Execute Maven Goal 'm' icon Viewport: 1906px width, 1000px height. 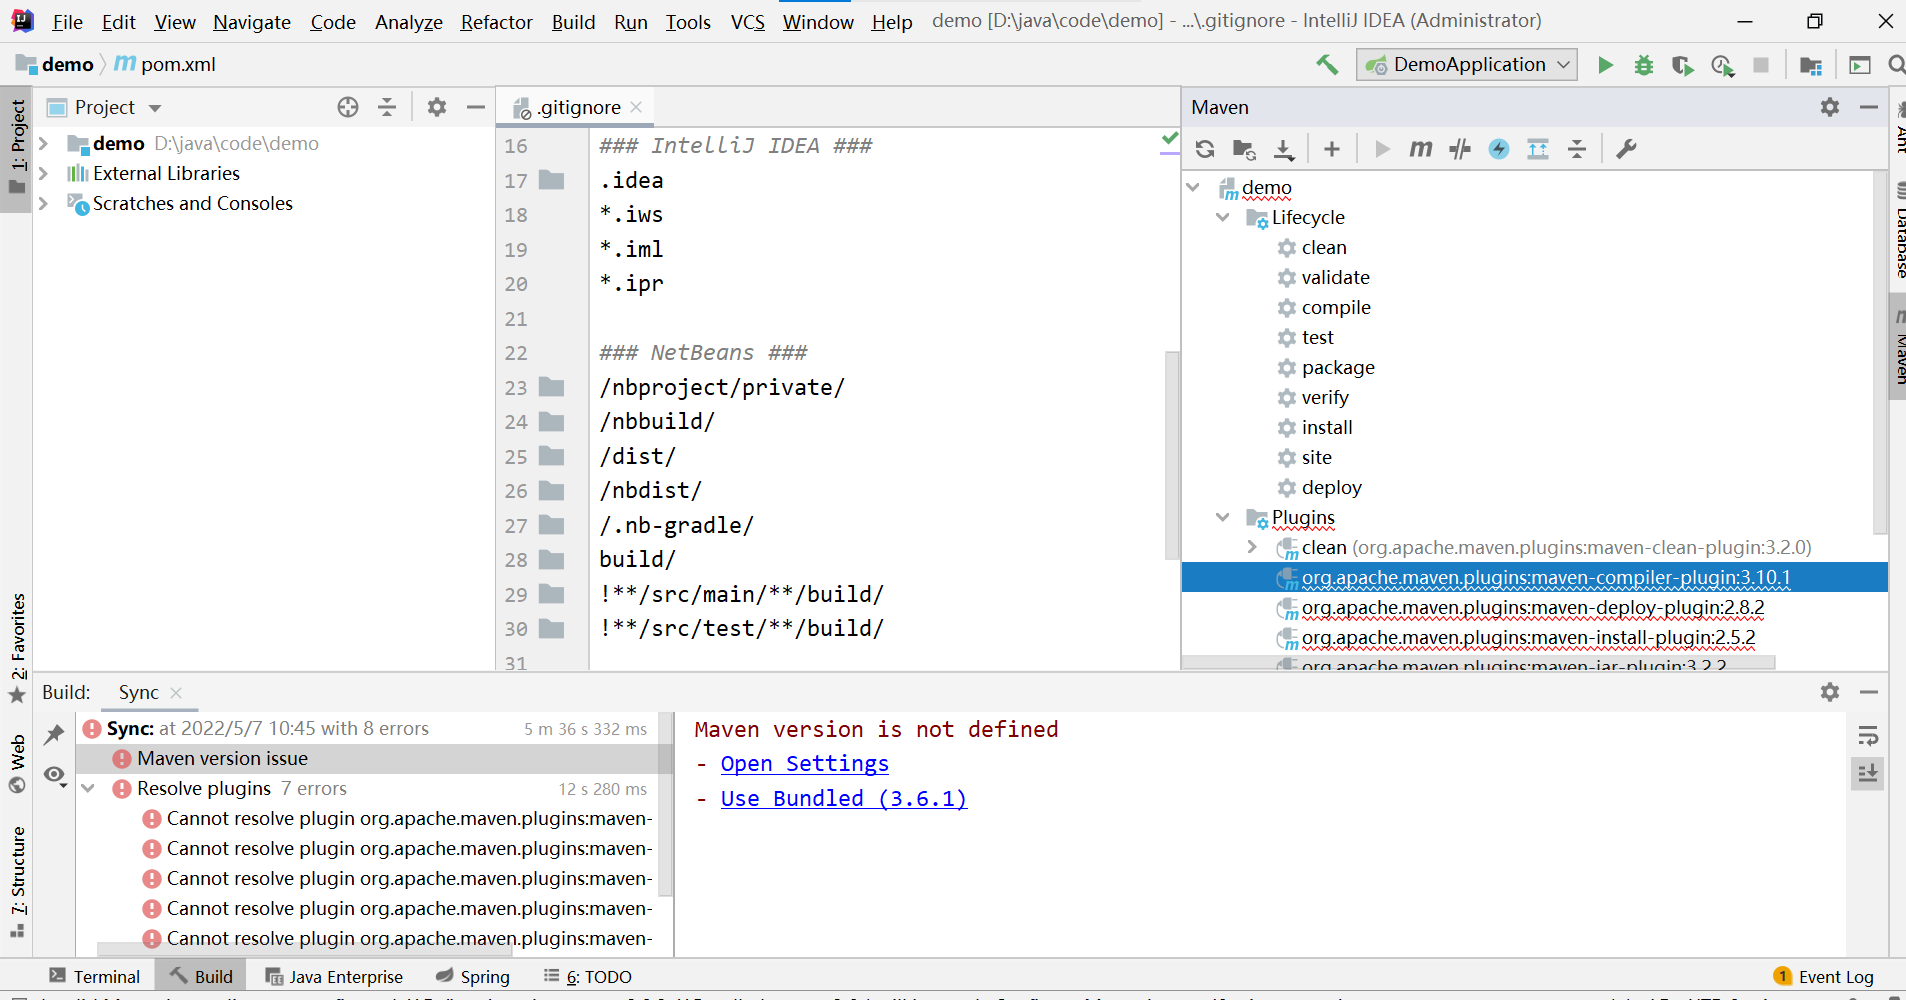point(1420,149)
